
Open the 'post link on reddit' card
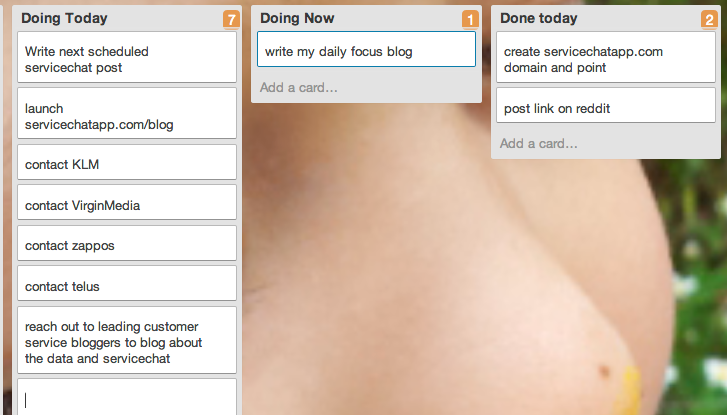(606, 106)
